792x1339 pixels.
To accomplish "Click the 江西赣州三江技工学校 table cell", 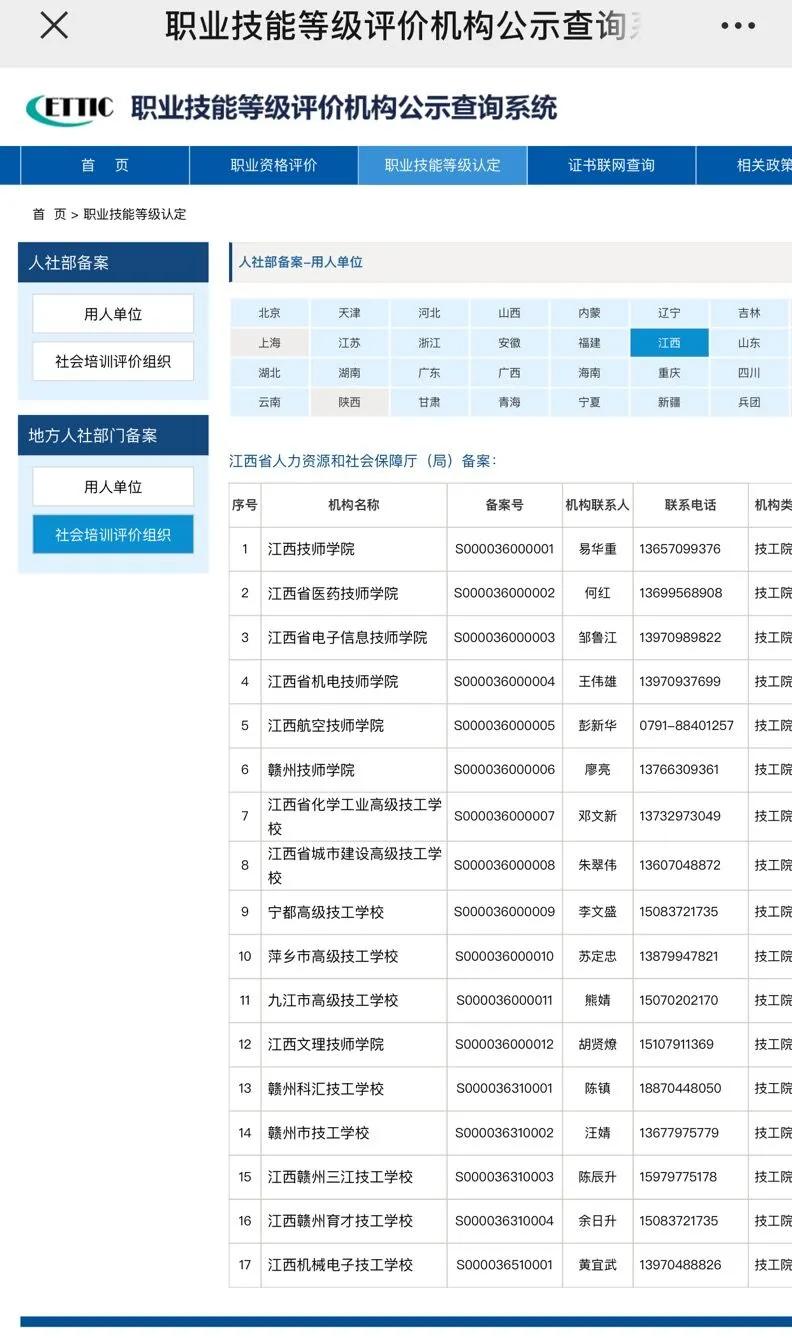I will tap(354, 1177).
